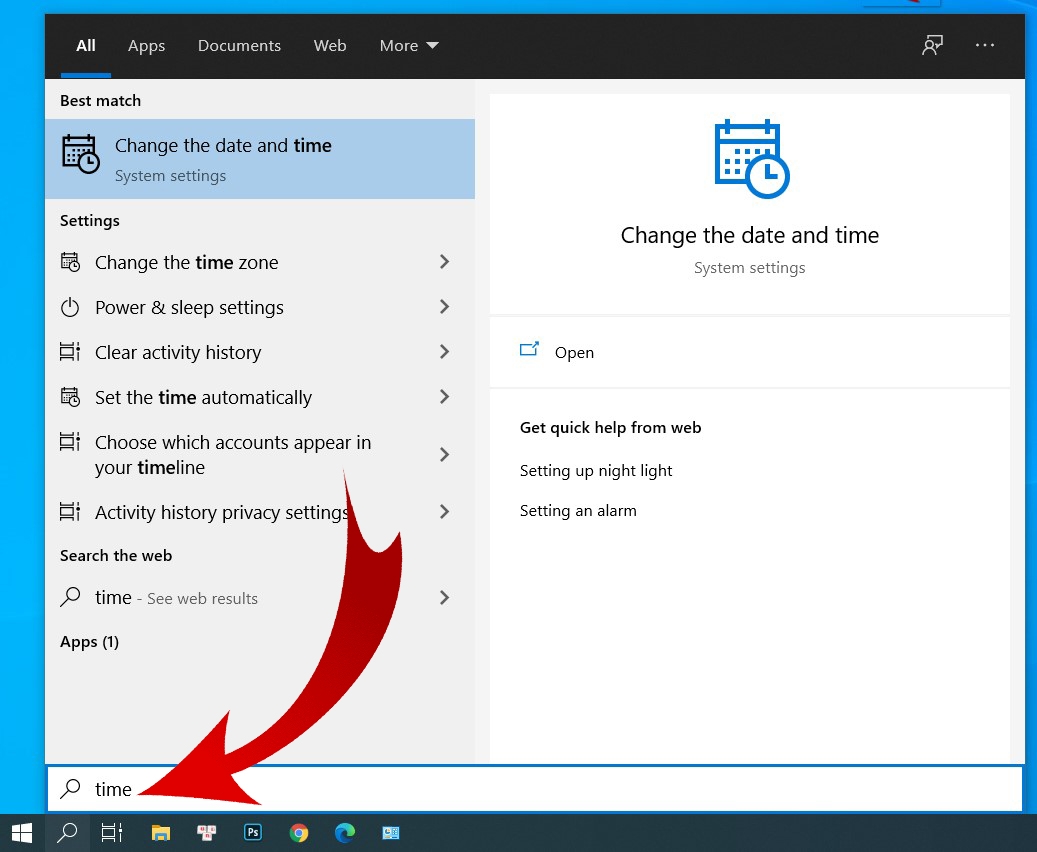Click the Start button on the taskbar

(x=22, y=833)
